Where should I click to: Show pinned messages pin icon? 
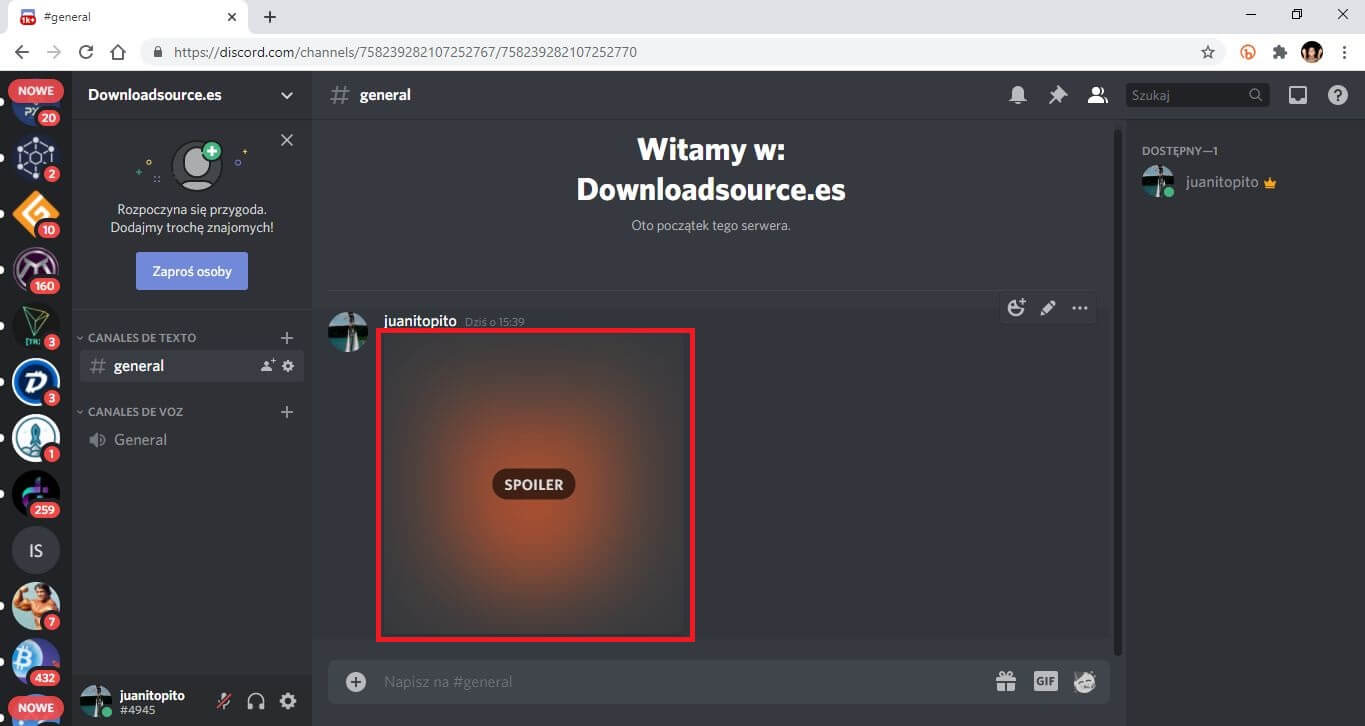pos(1057,95)
